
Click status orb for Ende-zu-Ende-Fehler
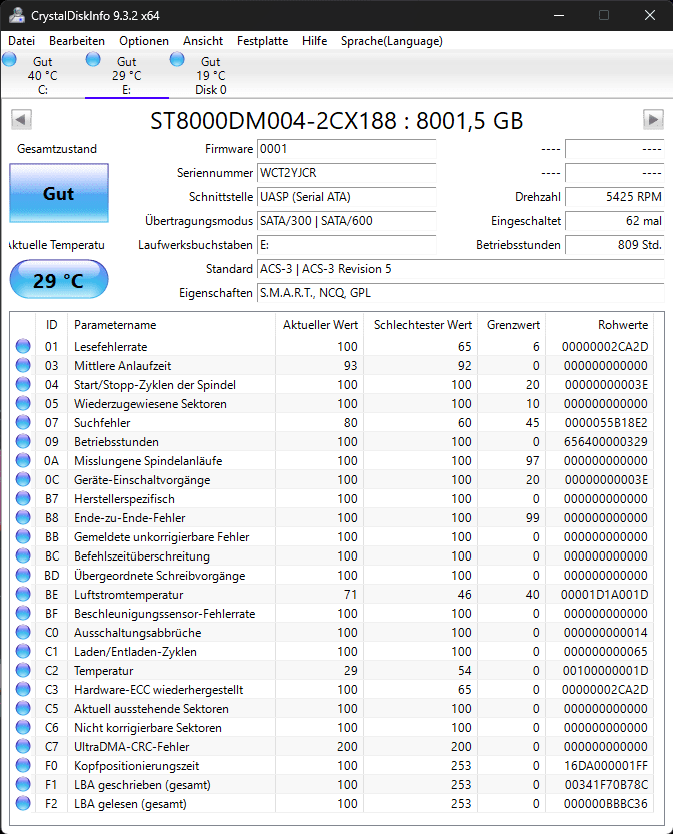(23, 518)
